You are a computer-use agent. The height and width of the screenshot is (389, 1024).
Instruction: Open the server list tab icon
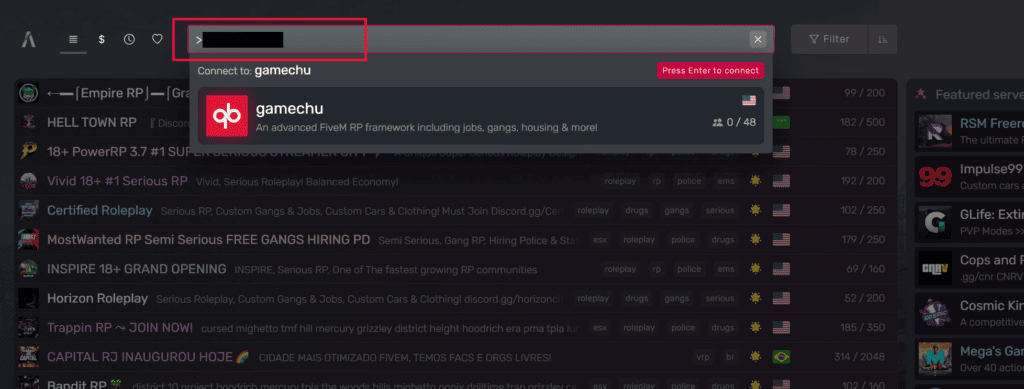pos(73,39)
